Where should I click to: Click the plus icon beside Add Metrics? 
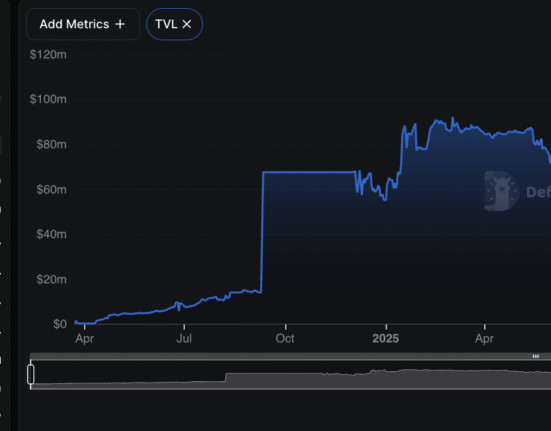[120, 24]
